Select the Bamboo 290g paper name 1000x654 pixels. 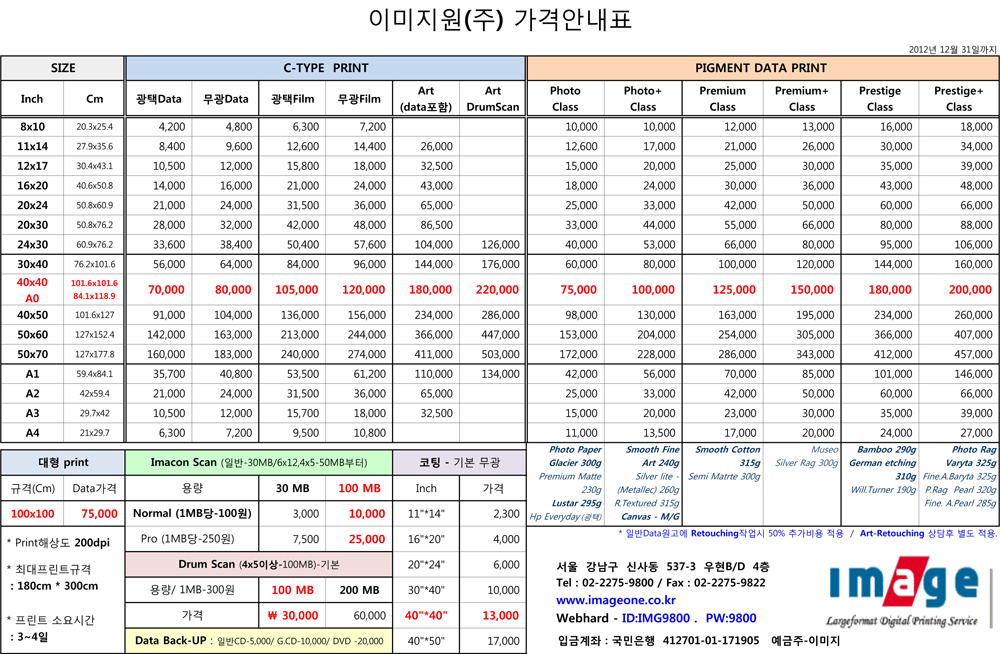point(886,450)
